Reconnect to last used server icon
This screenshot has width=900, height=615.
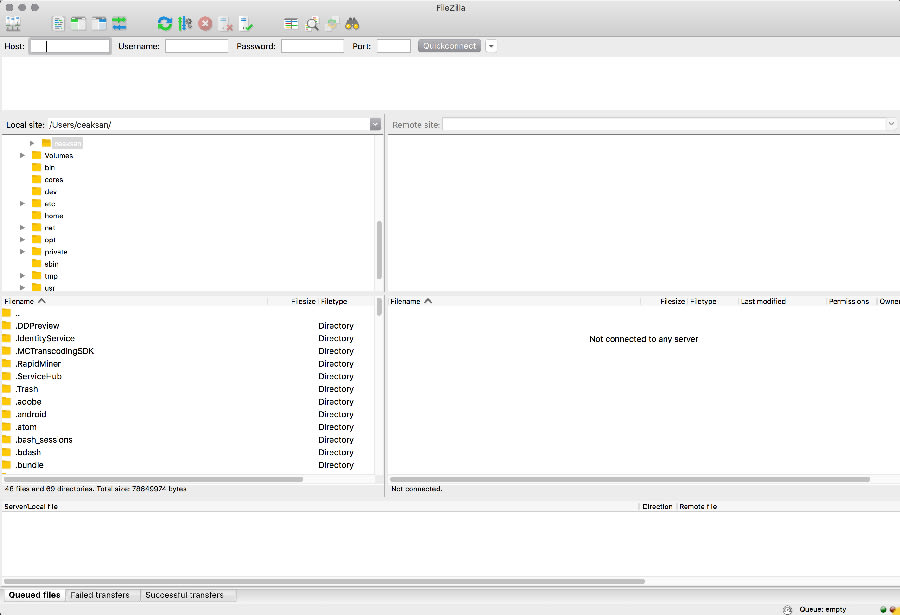[246, 24]
